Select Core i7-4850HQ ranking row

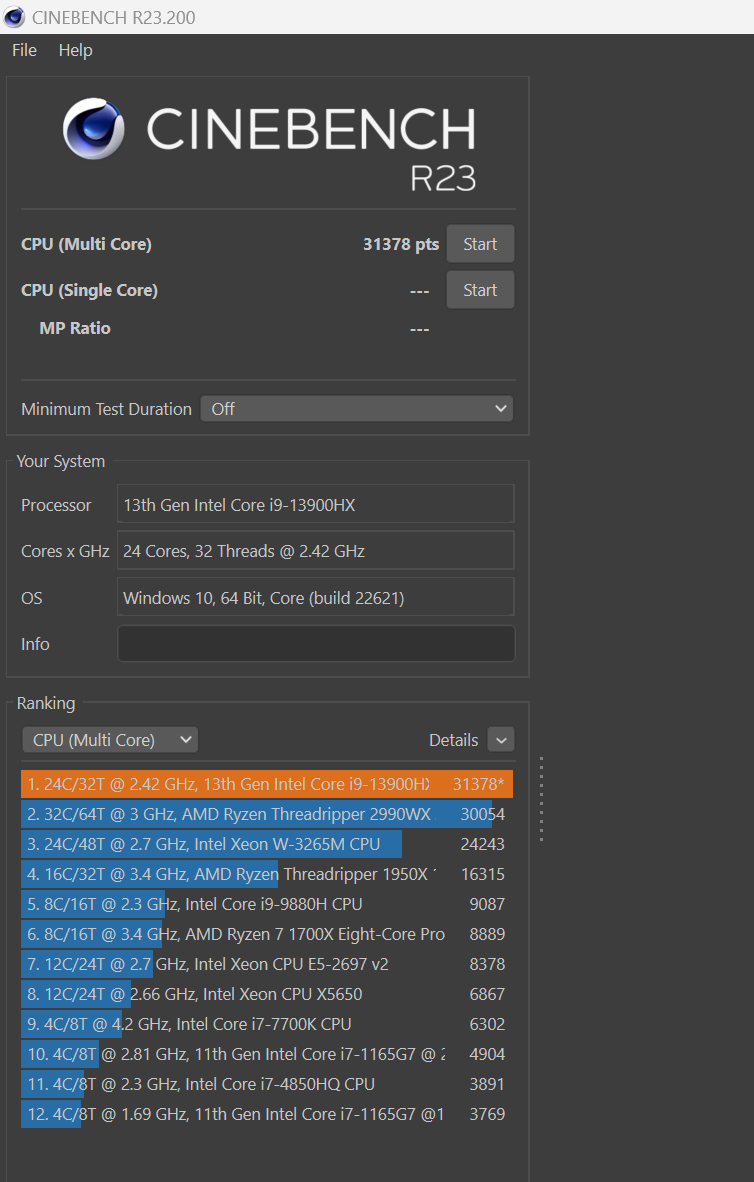click(267, 1084)
